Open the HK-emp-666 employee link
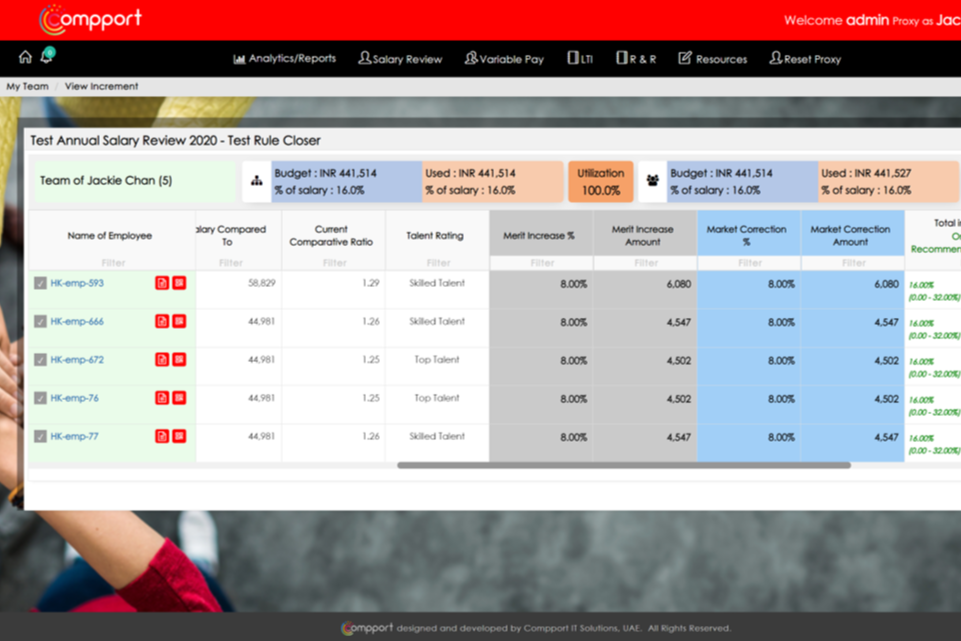Viewport: 961px width, 641px height. [x=77, y=321]
